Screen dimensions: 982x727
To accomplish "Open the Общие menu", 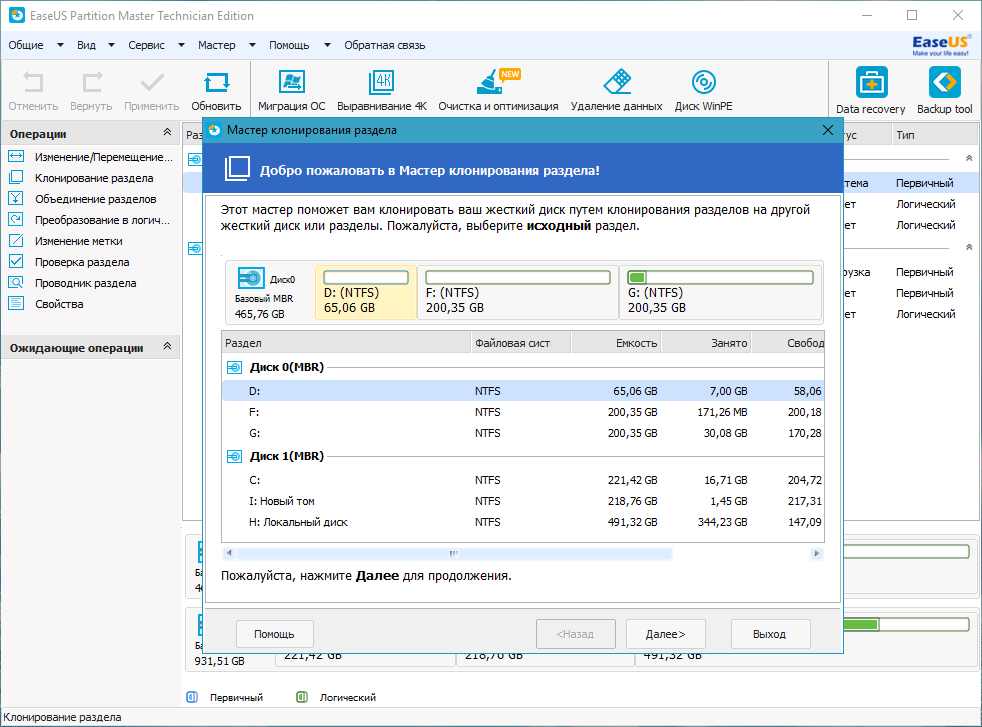I will [26, 45].
